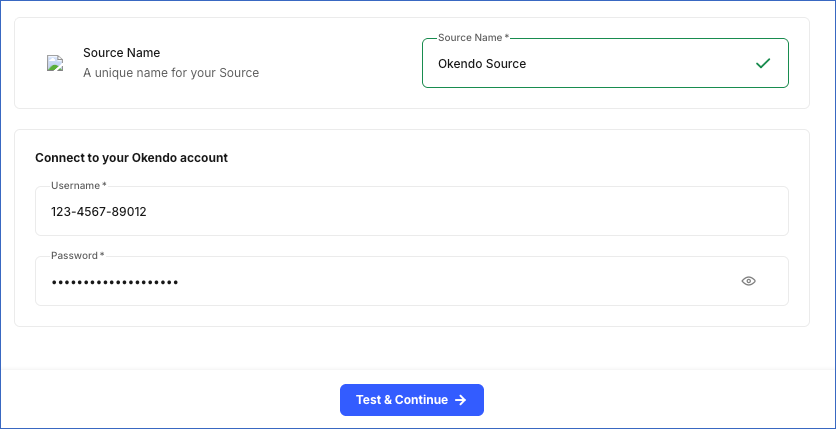Screen dimensions: 836x429
Task: Click the 'Connect to your Okendo account' heading
Action: coord(131,158)
